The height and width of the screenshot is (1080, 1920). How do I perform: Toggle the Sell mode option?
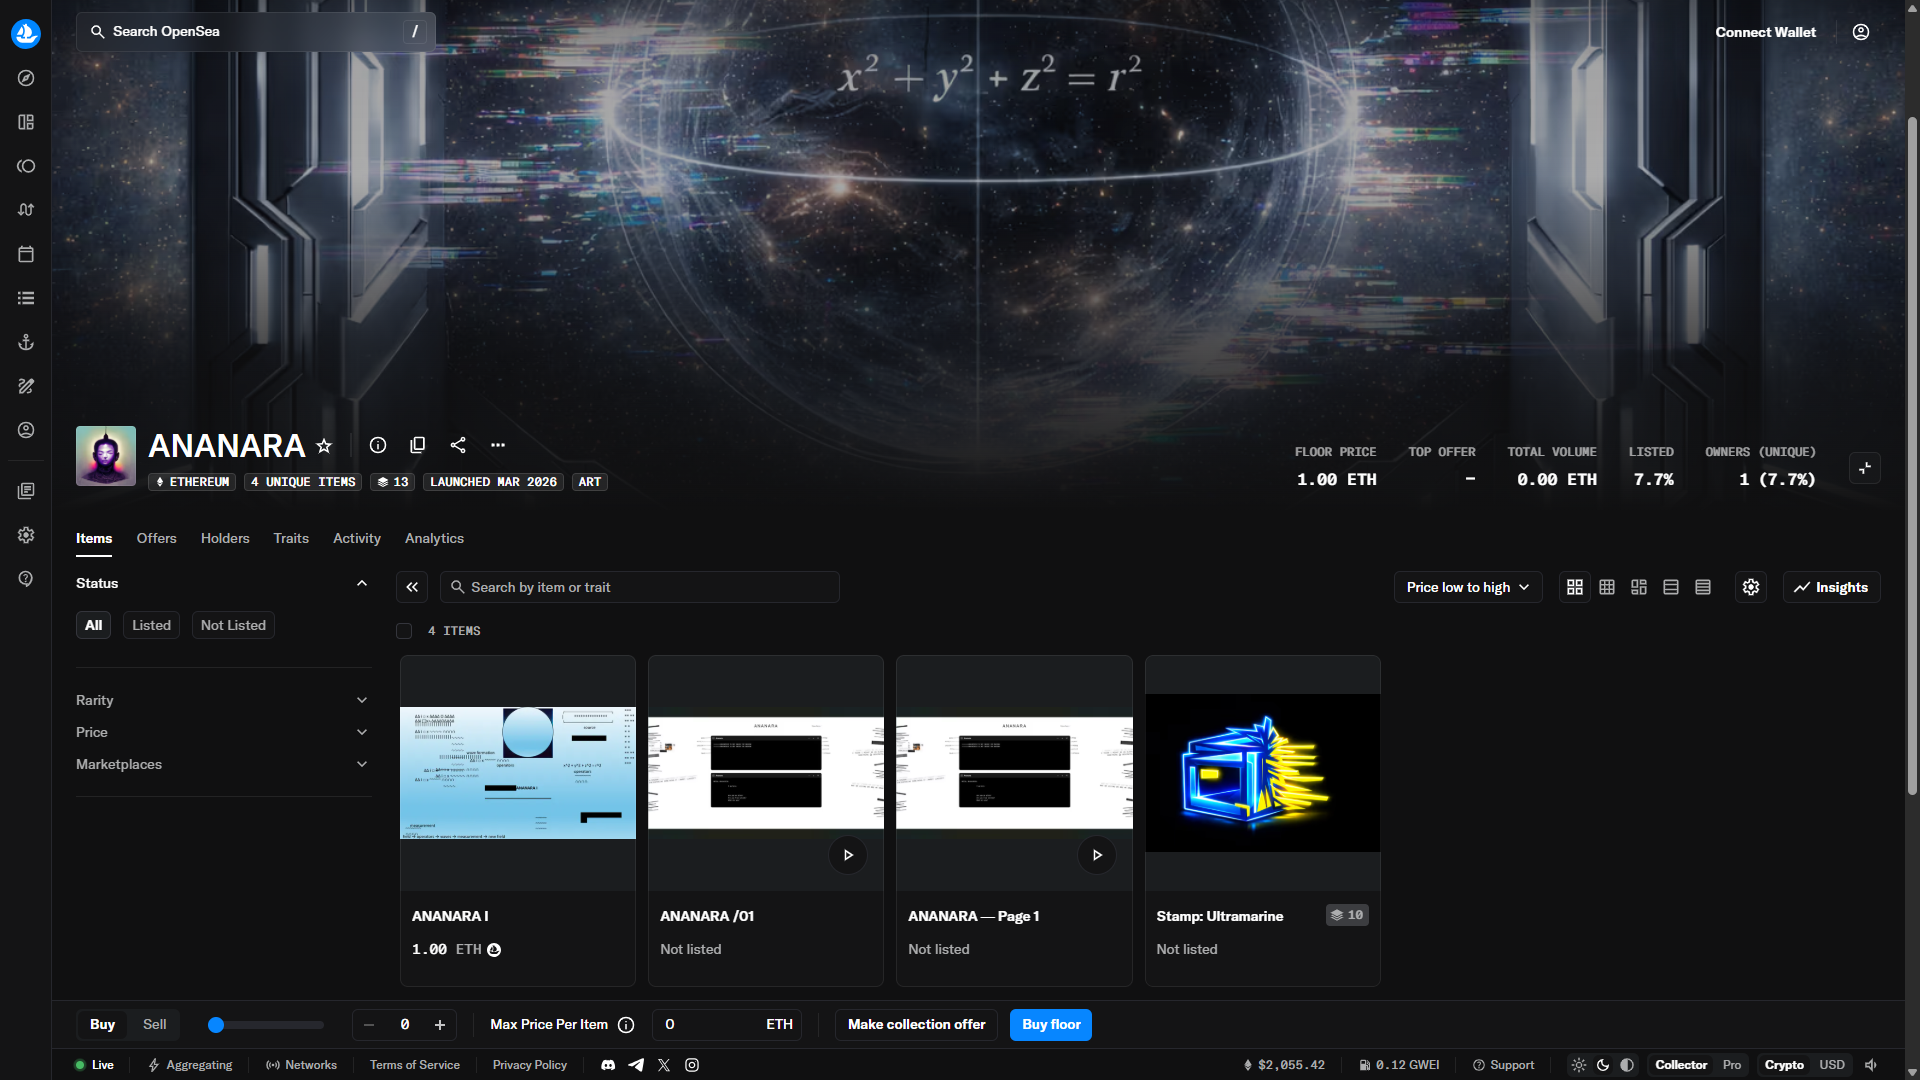(x=154, y=1024)
